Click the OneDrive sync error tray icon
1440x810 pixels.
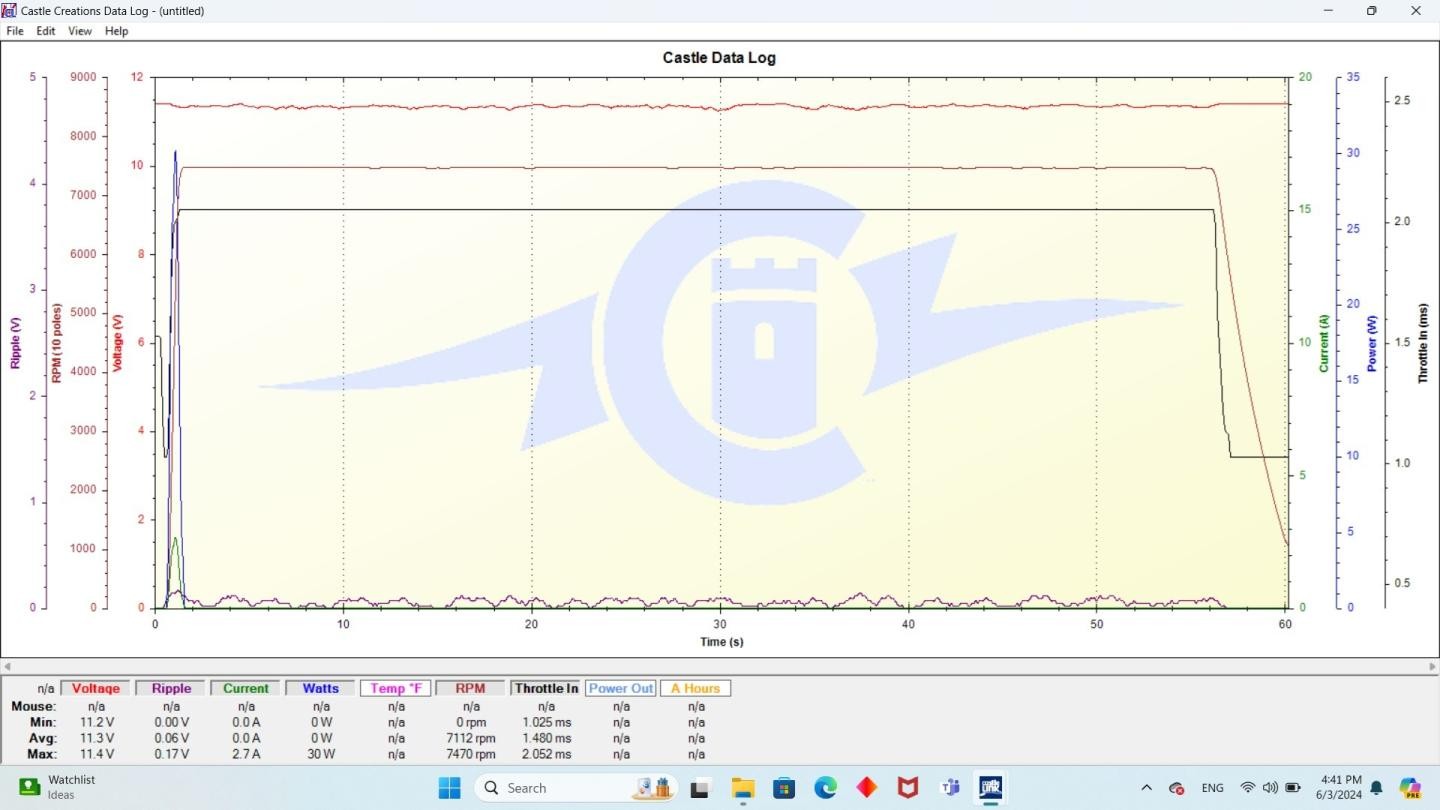tap(1177, 788)
